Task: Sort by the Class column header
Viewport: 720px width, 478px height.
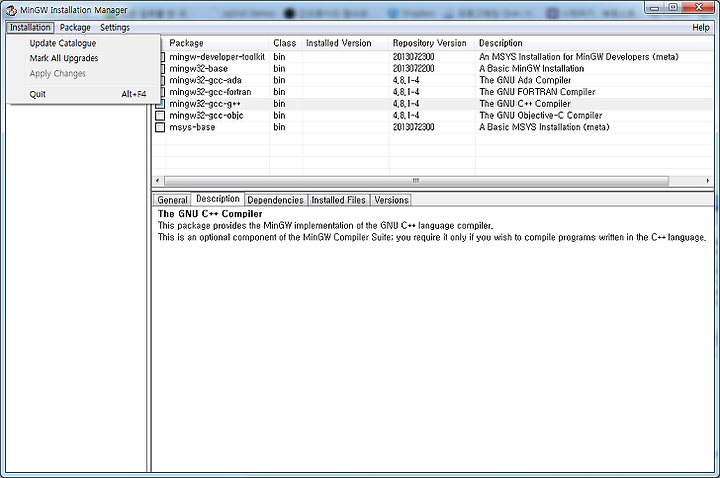Action: (286, 43)
